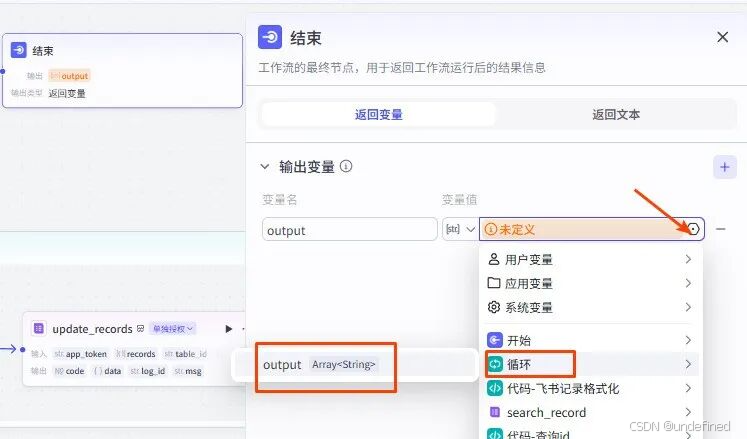Click data output in update_records node
This screenshot has width=747, height=439.
(x=107, y=371)
